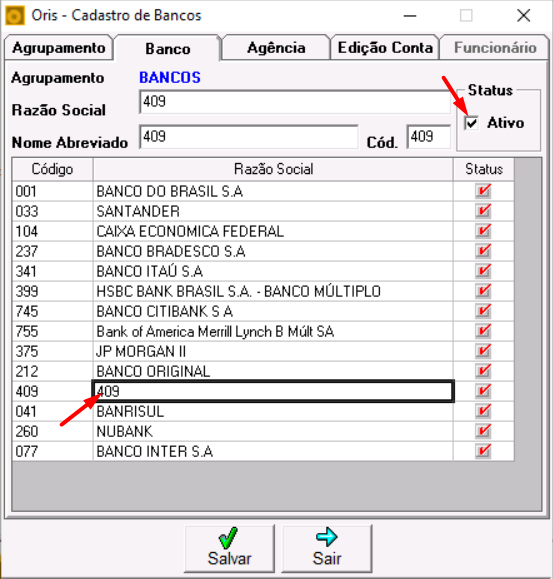Toggle status checkbox for Bank of America row
The height and width of the screenshot is (579, 553).
click(x=483, y=331)
